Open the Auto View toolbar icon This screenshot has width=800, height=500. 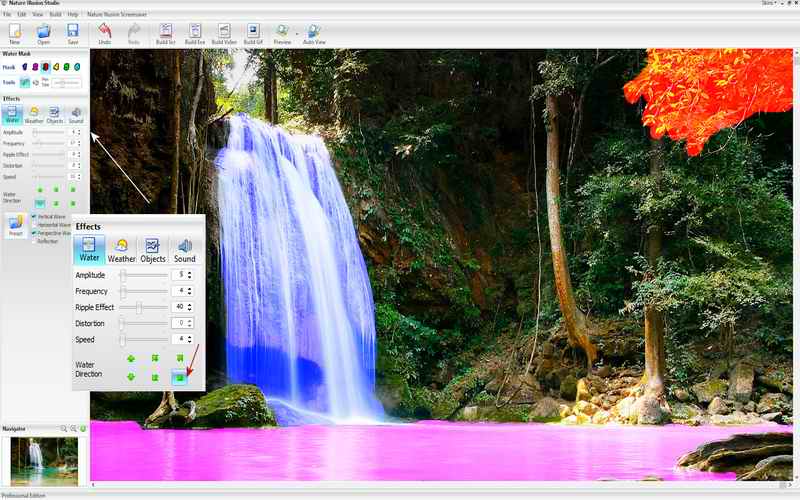point(314,34)
